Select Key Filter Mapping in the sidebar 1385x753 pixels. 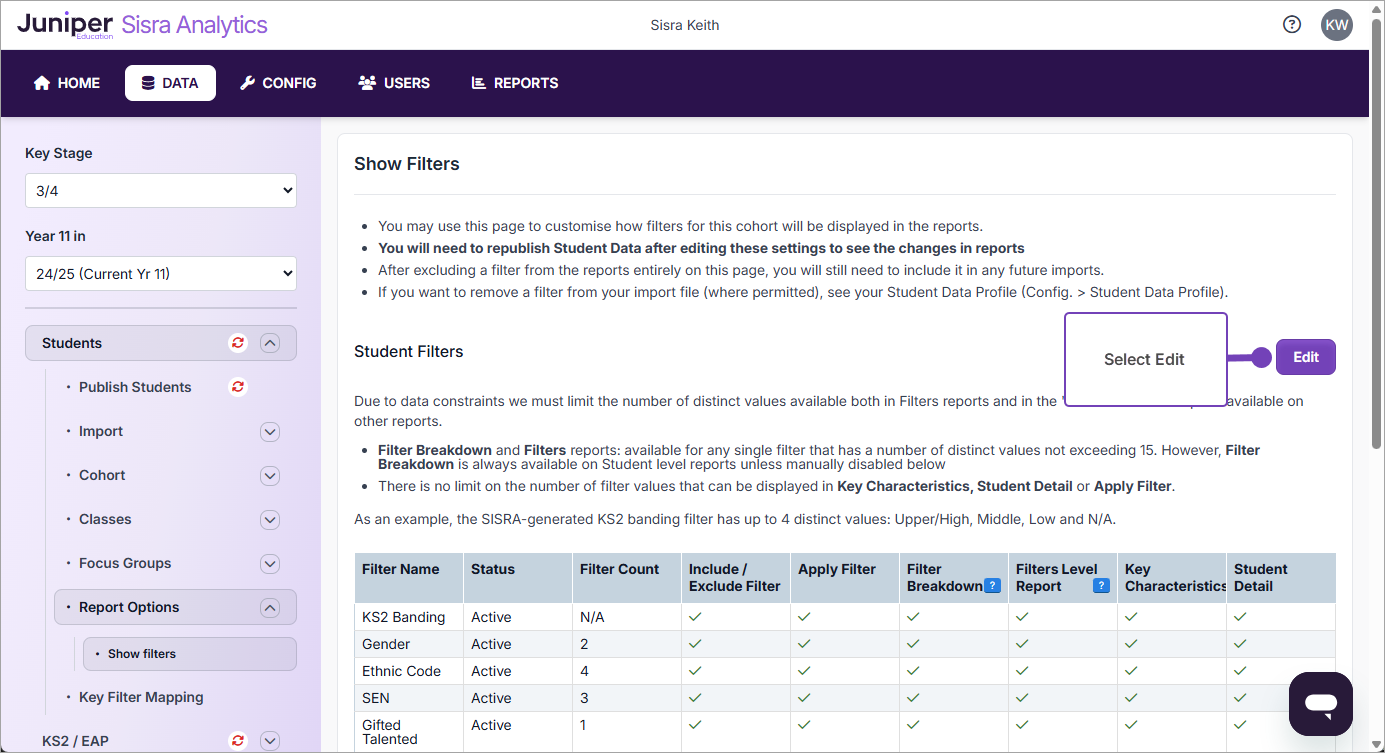[x=141, y=697]
